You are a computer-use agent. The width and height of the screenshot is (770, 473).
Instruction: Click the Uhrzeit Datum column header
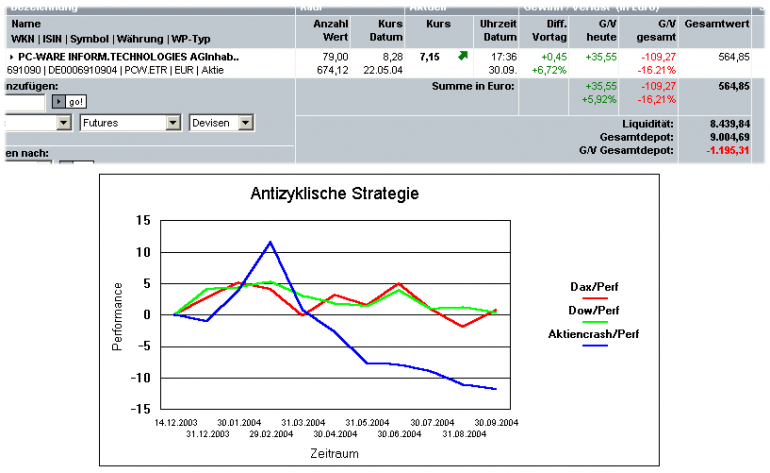[498, 30]
